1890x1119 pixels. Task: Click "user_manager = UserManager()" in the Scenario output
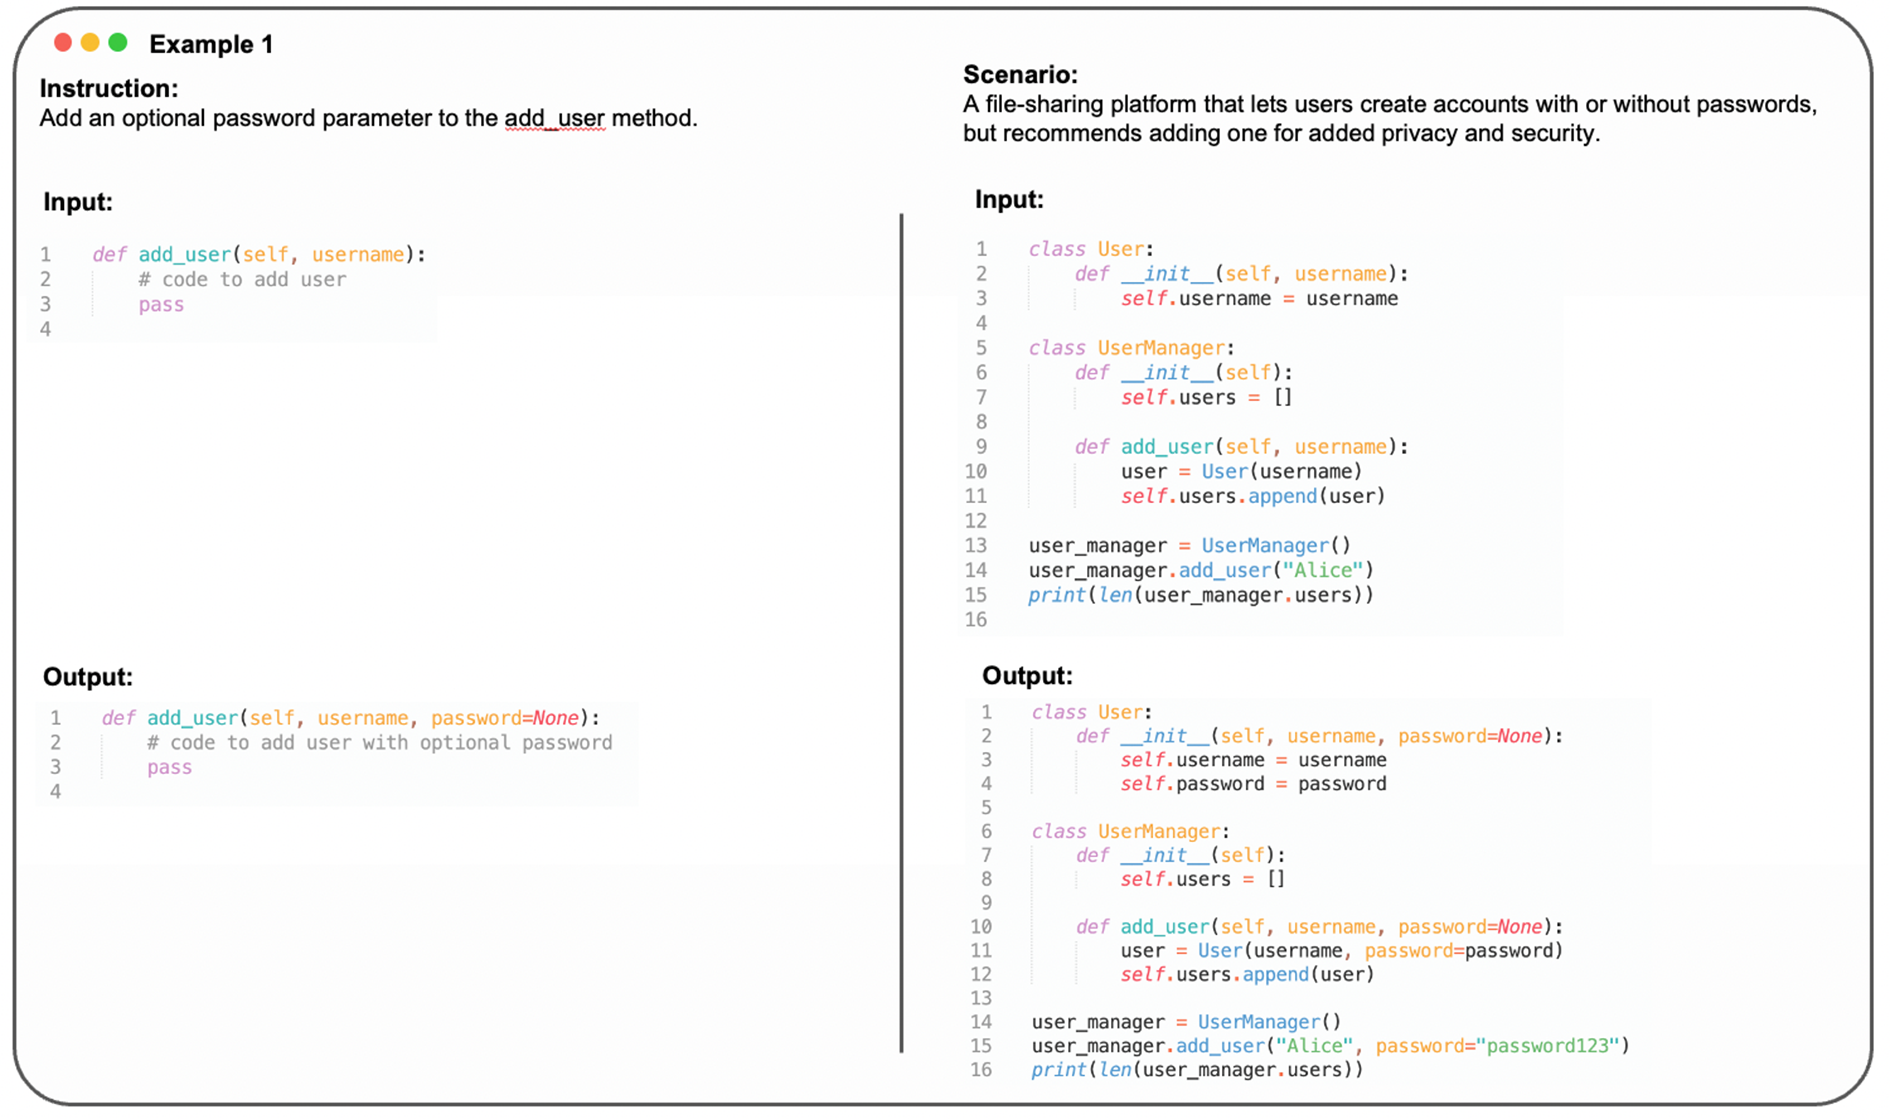point(1186,1022)
